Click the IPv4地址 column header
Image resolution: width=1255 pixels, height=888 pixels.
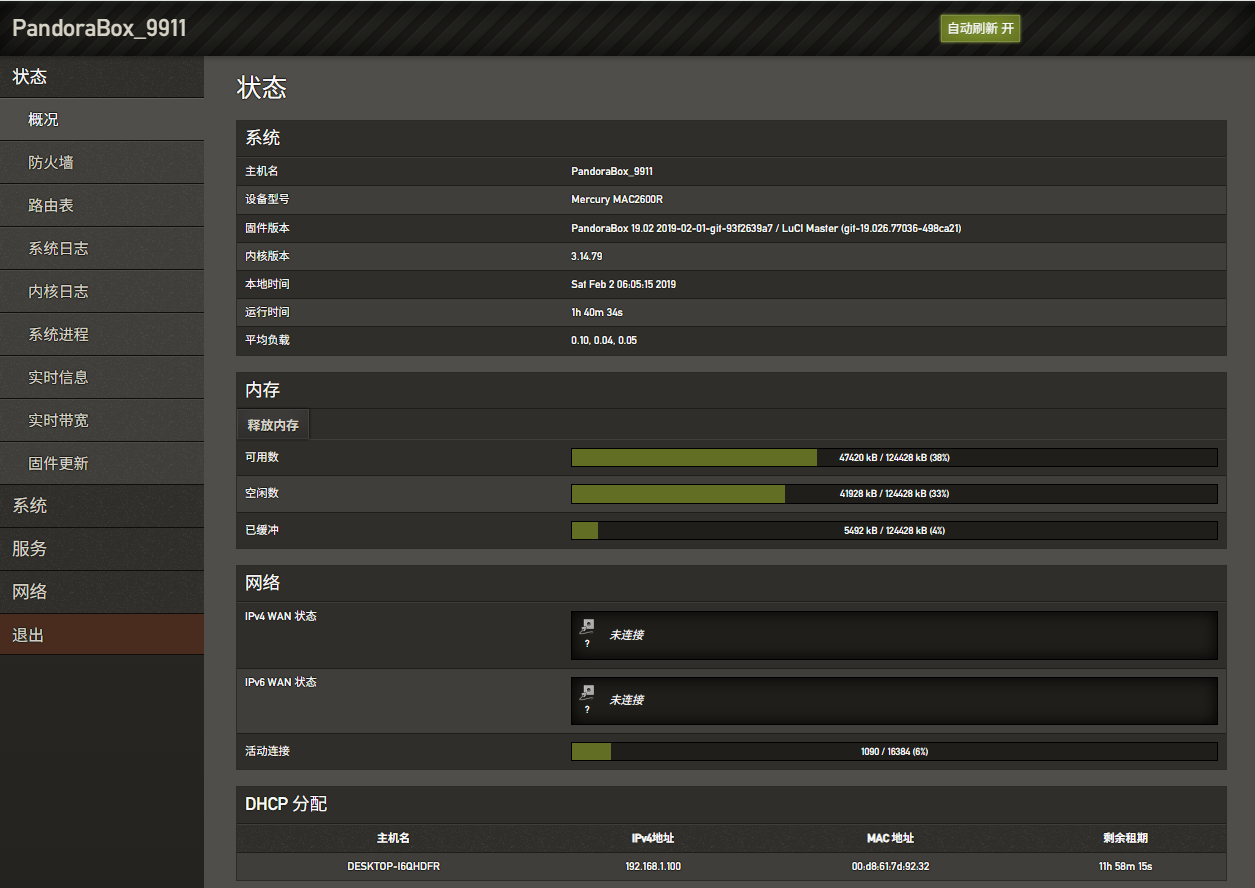coord(653,838)
